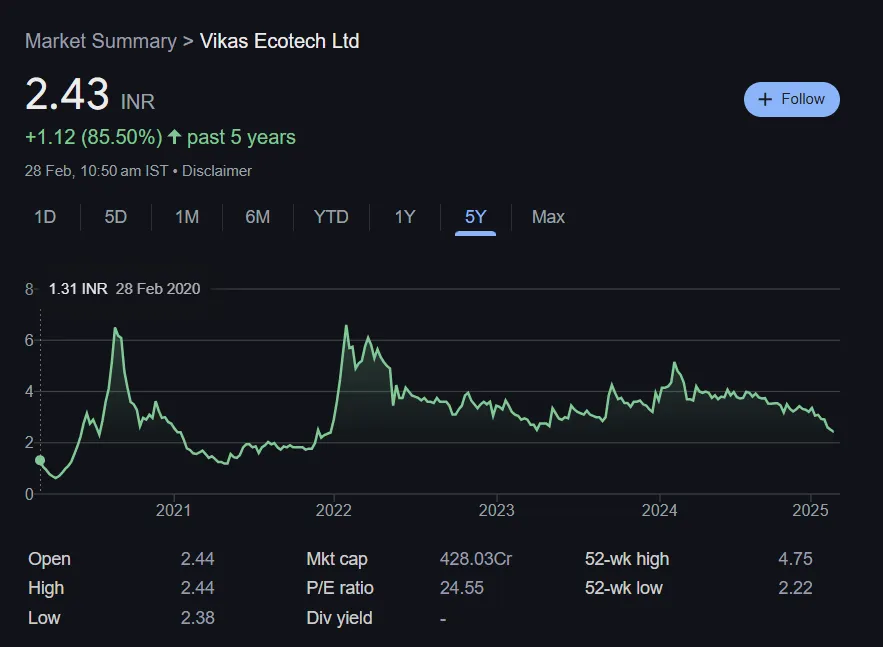
Task: Click the 52-wk low label
Action: (623, 588)
